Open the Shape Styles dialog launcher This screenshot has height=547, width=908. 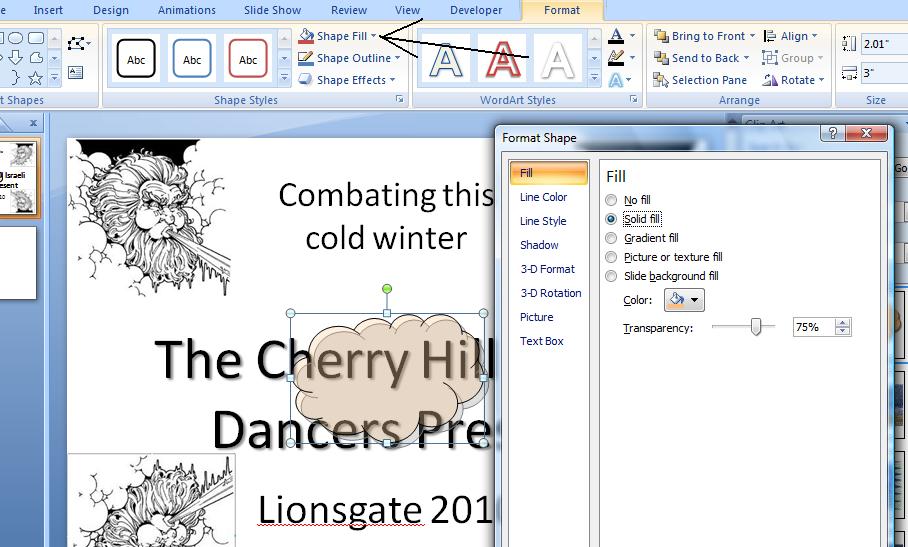click(400, 100)
